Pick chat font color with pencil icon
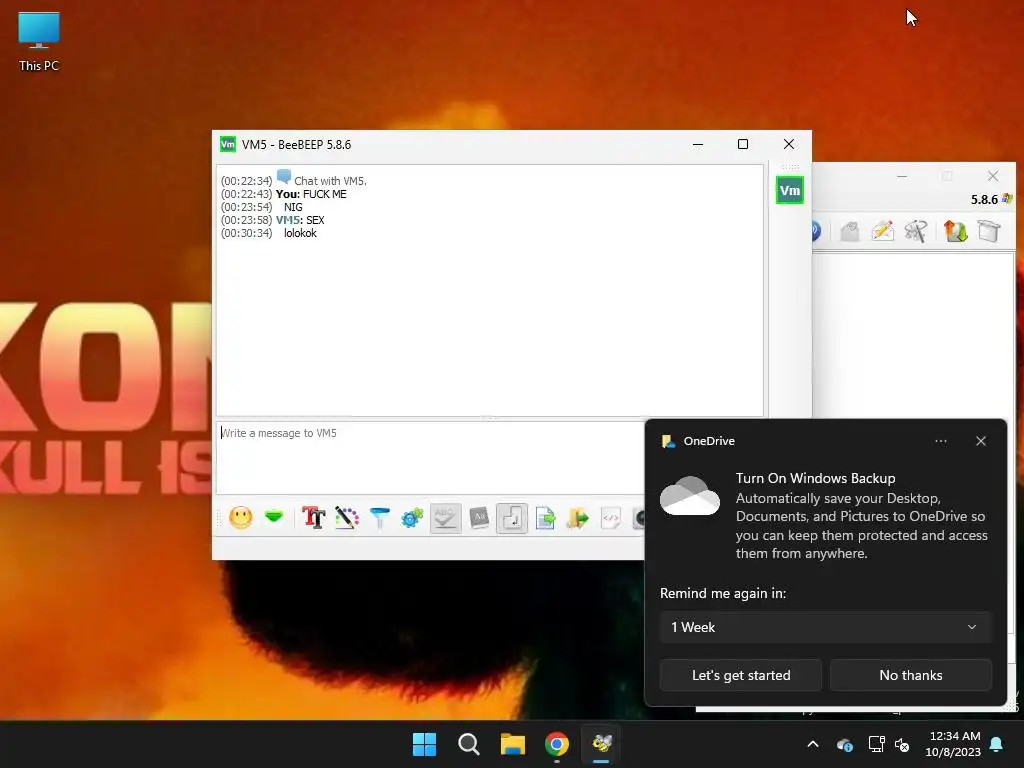The height and width of the screenshot is (768, 1024). [x=347, y=518]
